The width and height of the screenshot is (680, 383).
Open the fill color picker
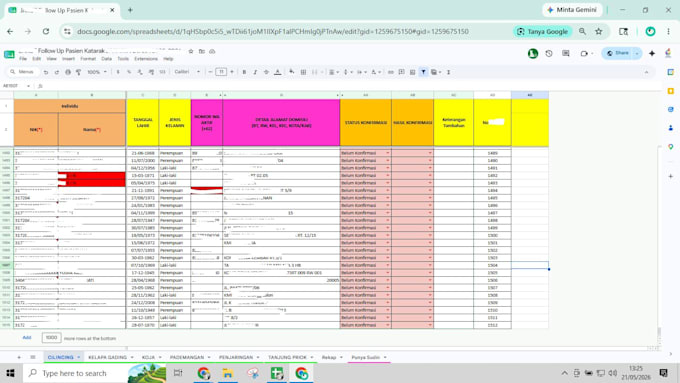[292, 72]
